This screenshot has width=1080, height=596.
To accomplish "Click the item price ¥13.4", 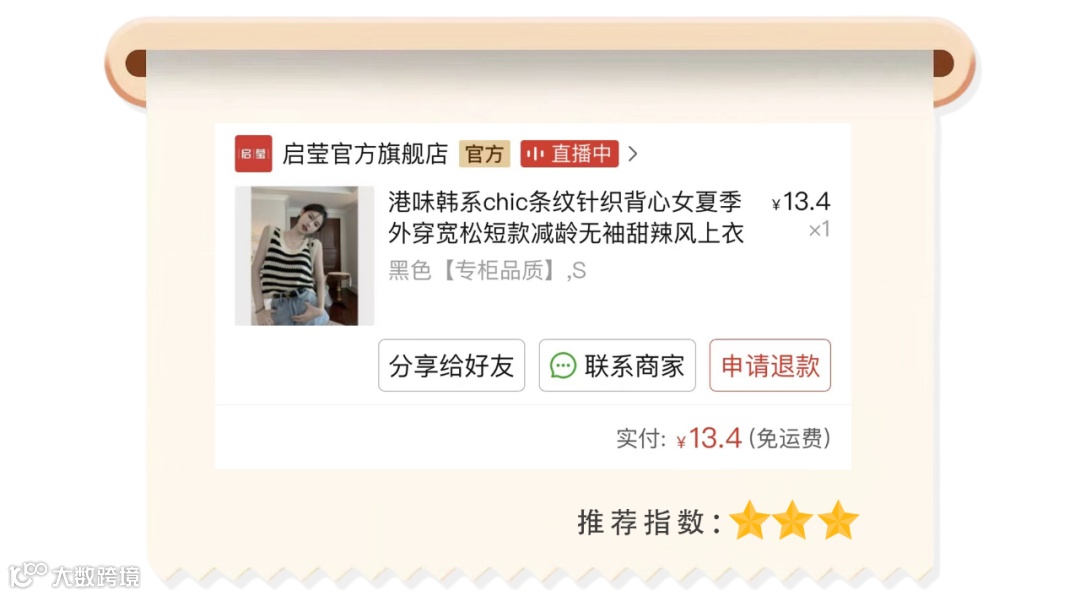I will coord(801,202).
